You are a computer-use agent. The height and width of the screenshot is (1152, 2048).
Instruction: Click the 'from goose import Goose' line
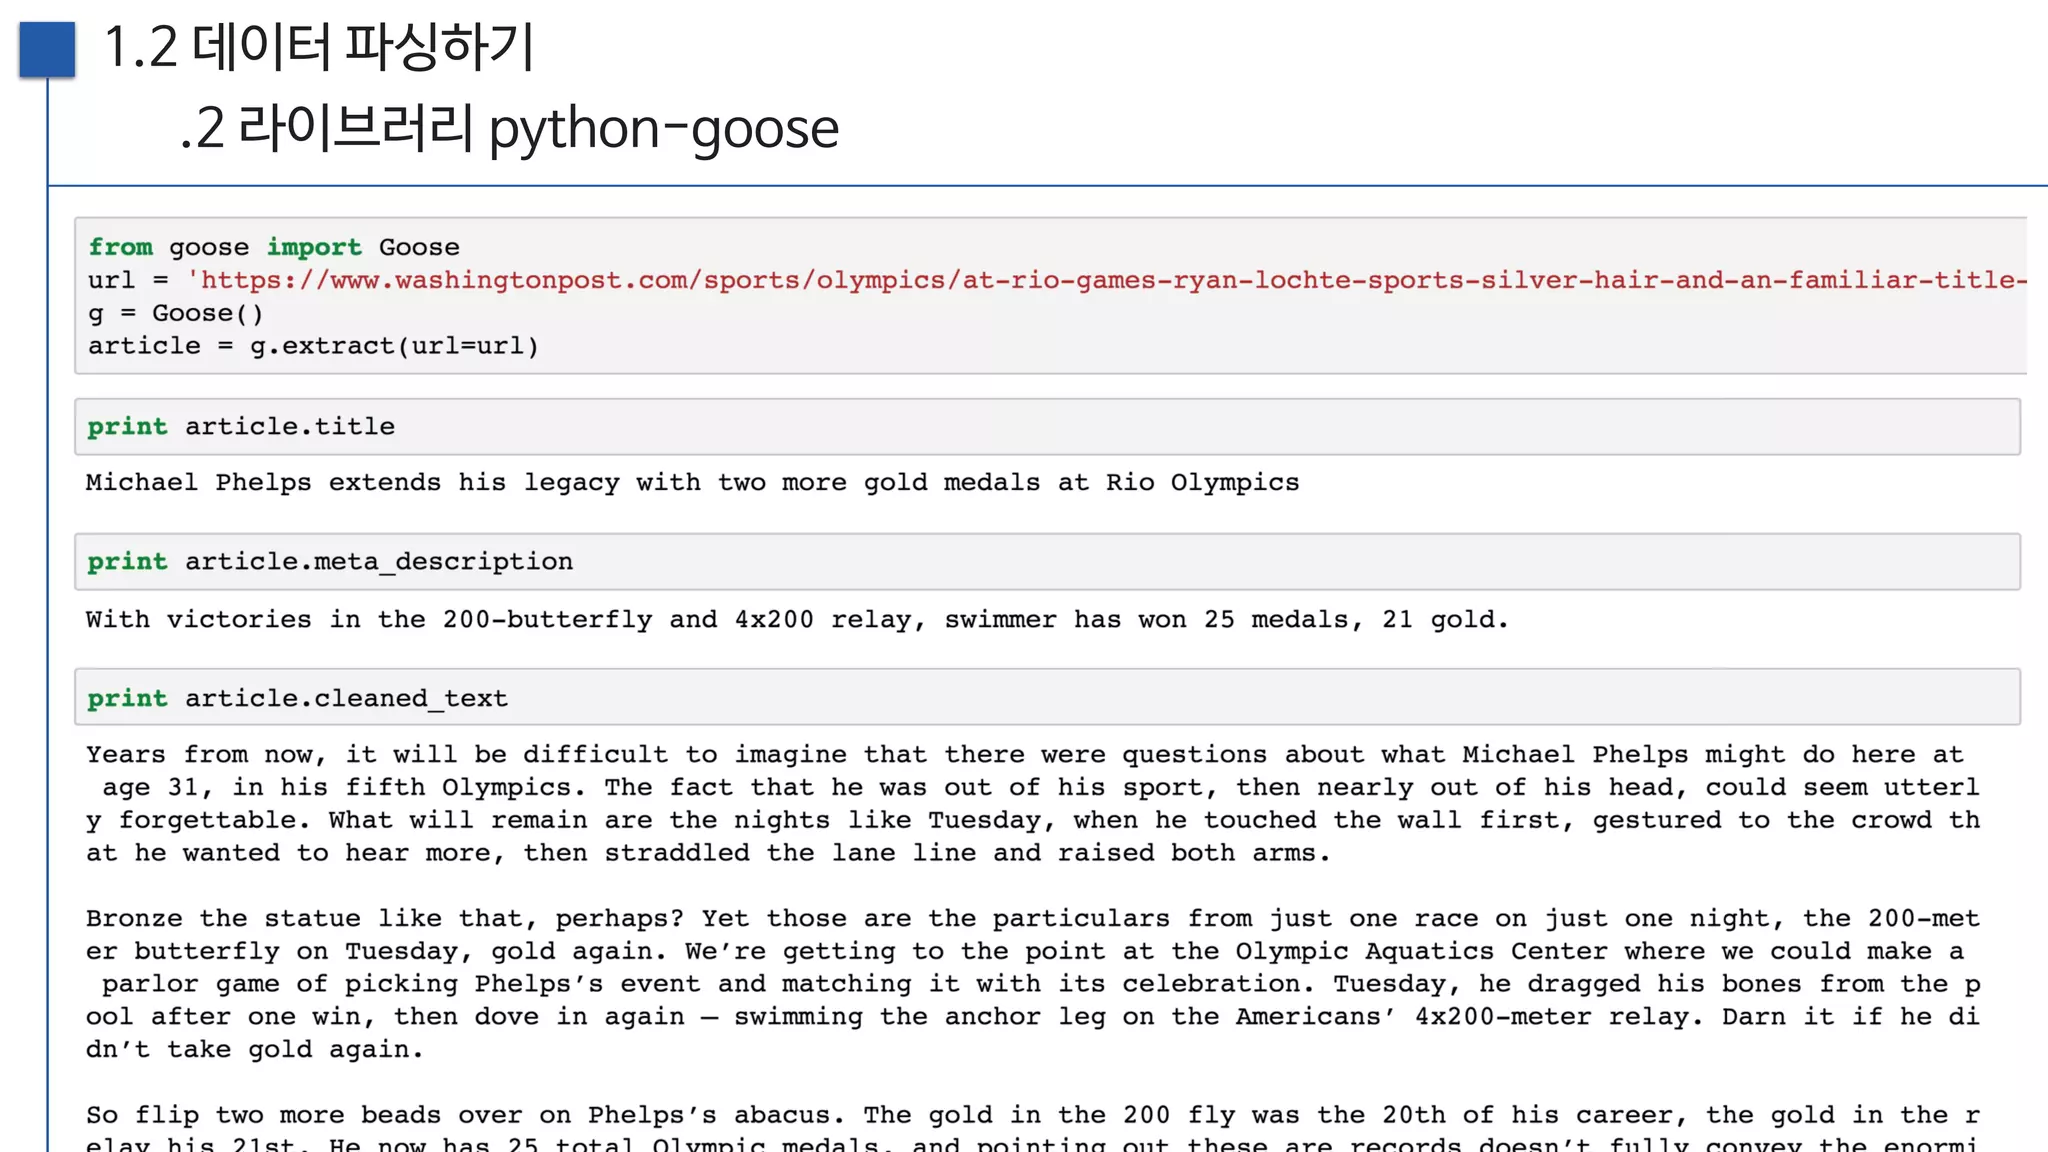(x=273, y=247)
